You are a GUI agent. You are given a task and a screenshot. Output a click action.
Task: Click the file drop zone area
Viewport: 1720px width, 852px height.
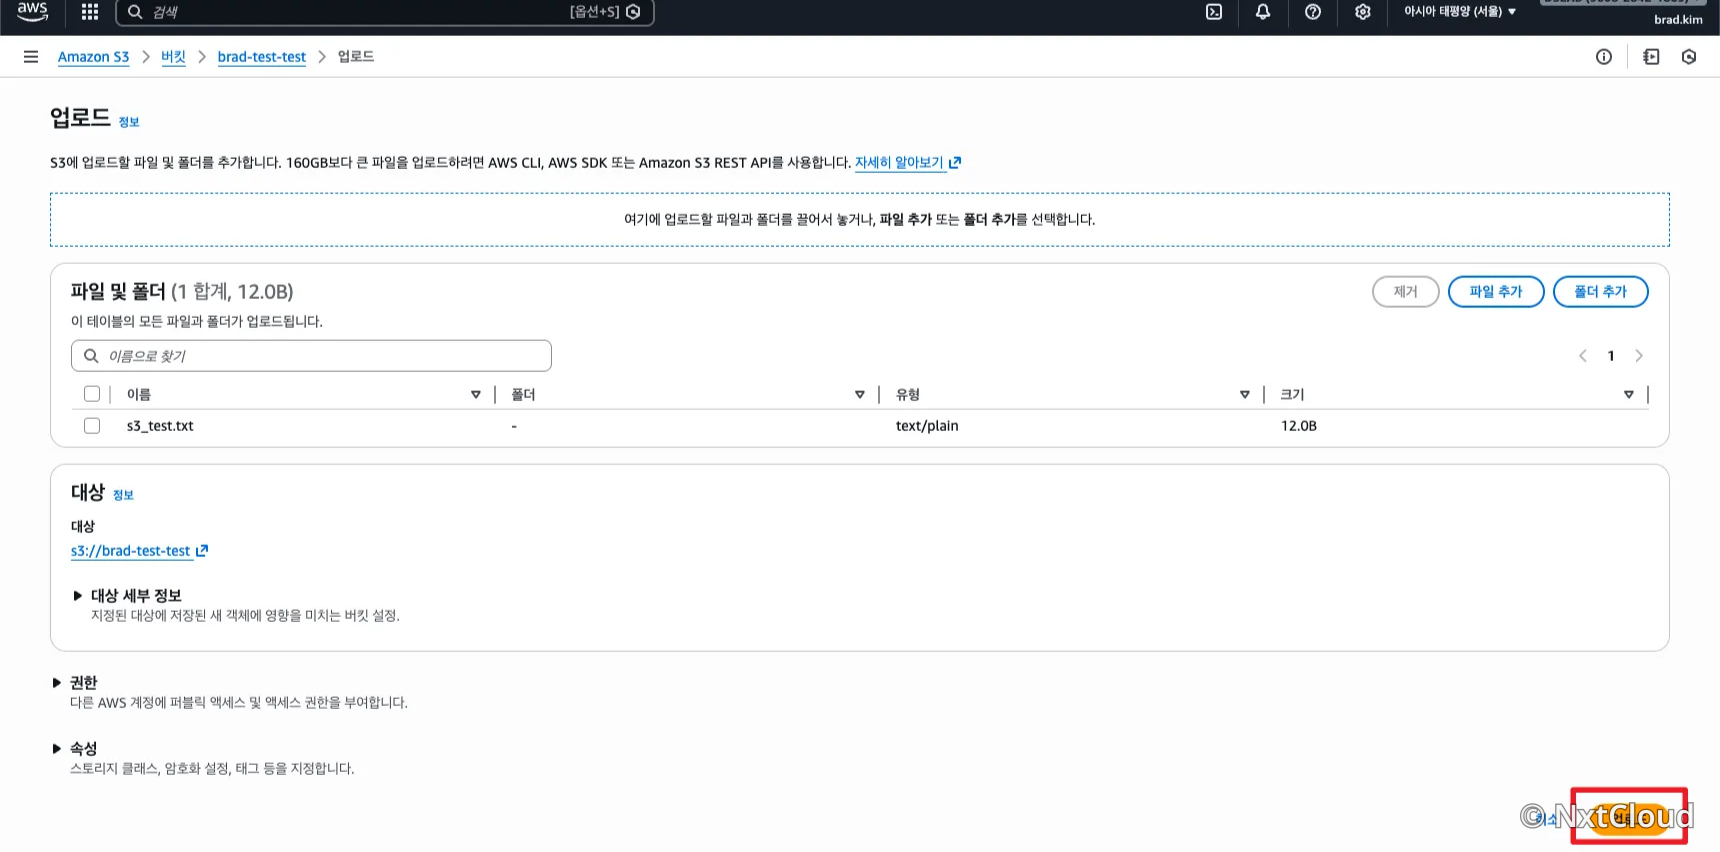click(859, 220)
